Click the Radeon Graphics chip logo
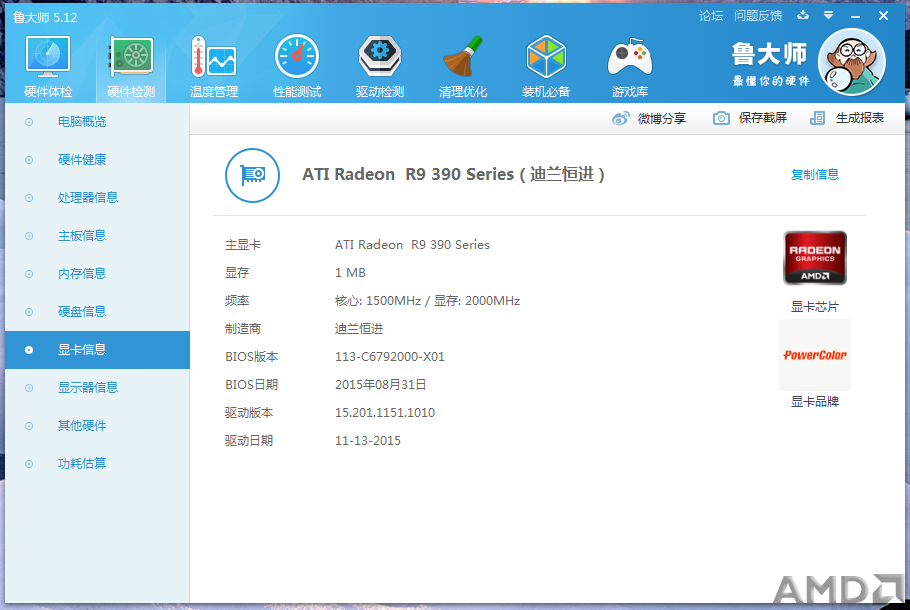The height and width of the screenshot is (610, 910). pyautogui.click(x=815, y=258)
